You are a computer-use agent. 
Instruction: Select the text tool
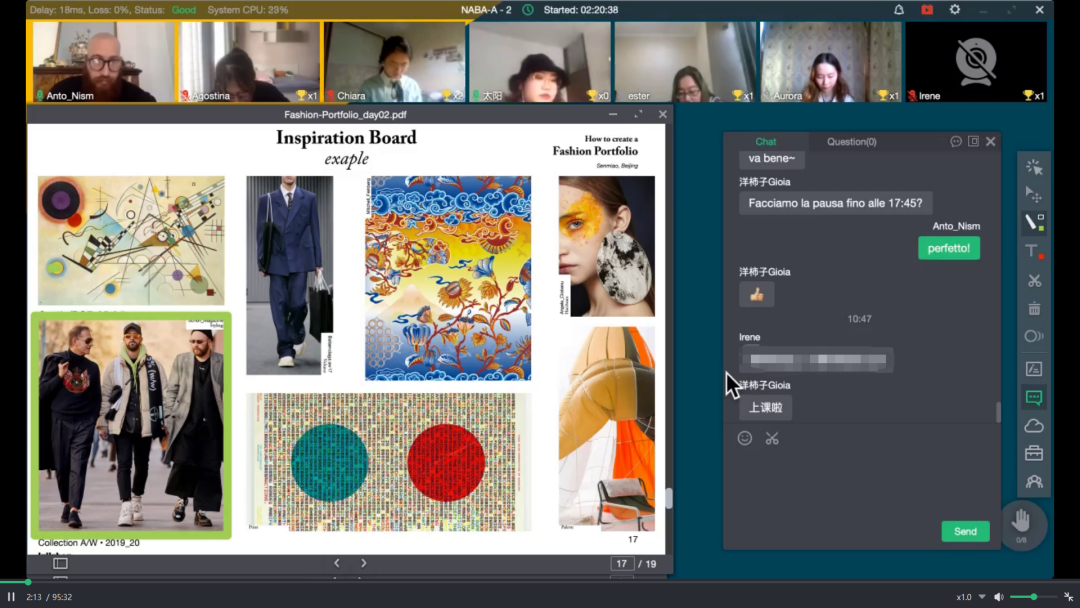click(1034, 251)
